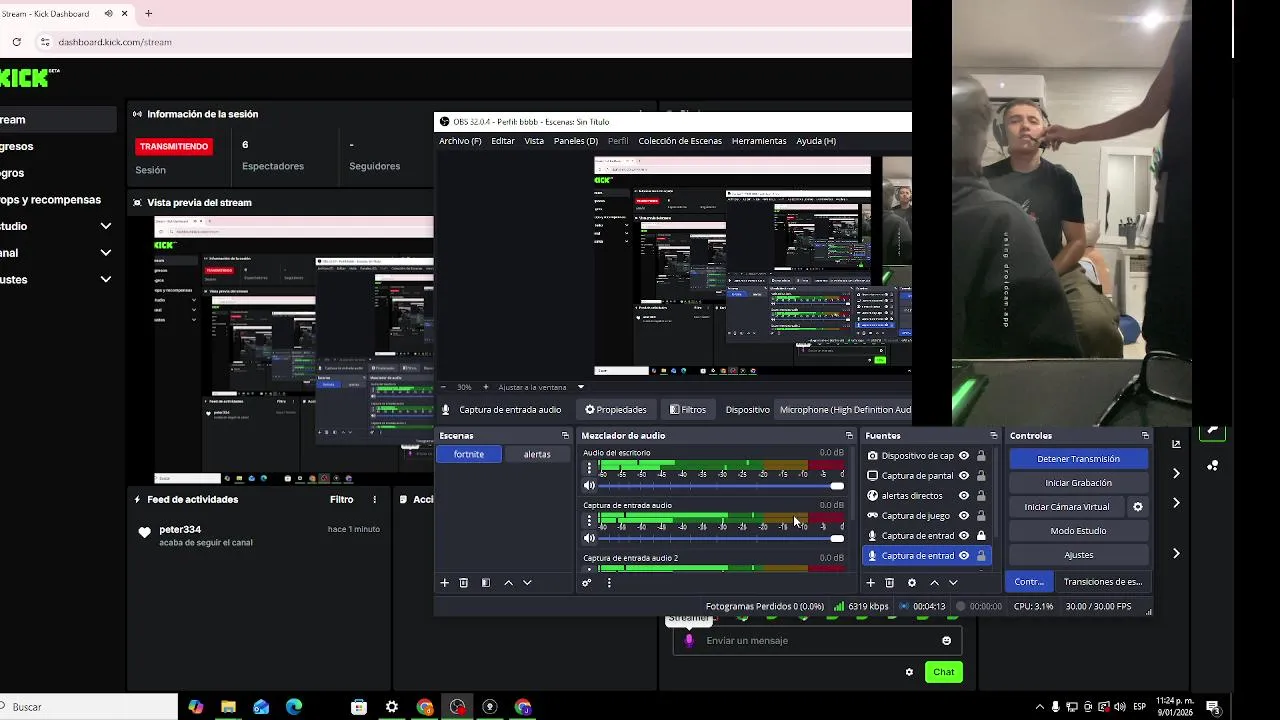Zoom out OBS preview with minus
This screenshot has height=720, width=1280.
[x=443, y=387]
